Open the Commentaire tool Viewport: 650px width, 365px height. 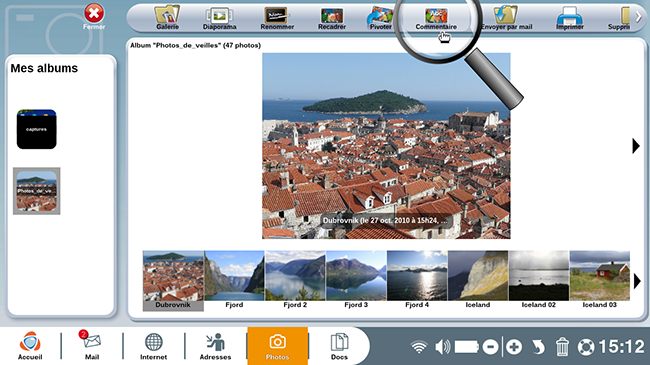(x=436, y=19)
